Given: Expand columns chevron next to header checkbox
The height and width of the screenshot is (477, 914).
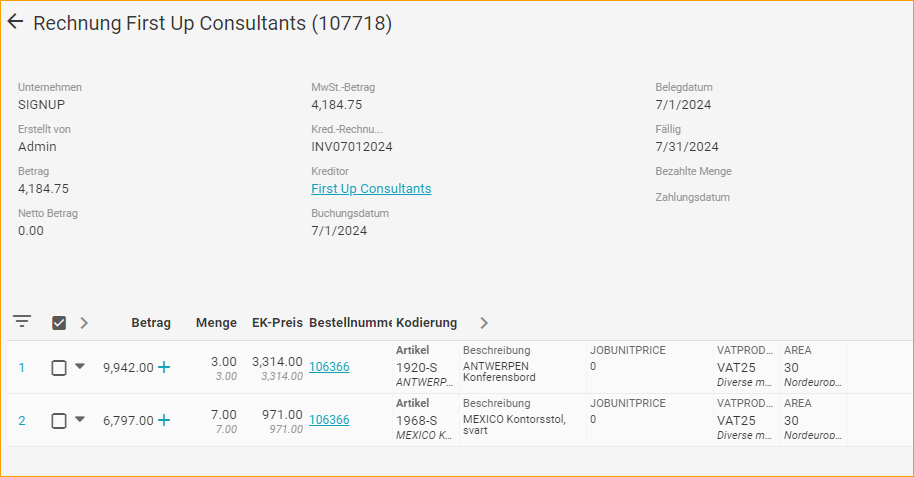Looking at the screenshot, I should coord(84,323).
